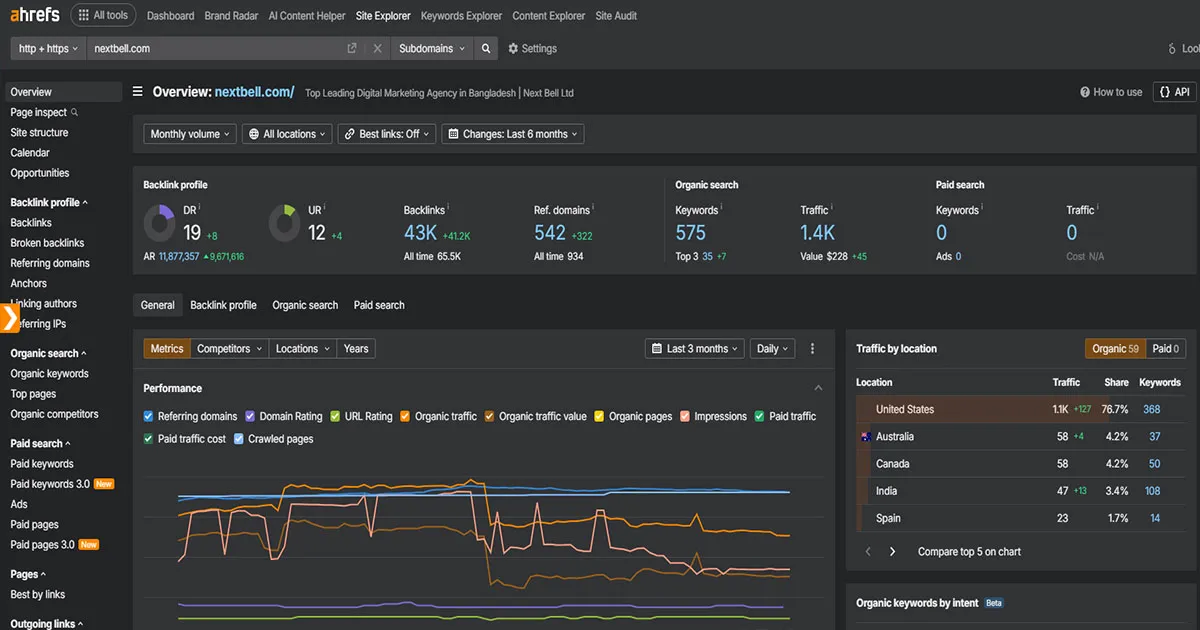Toggle Referring domains checkbox
1200x630 pixels.
coord(148,416)
